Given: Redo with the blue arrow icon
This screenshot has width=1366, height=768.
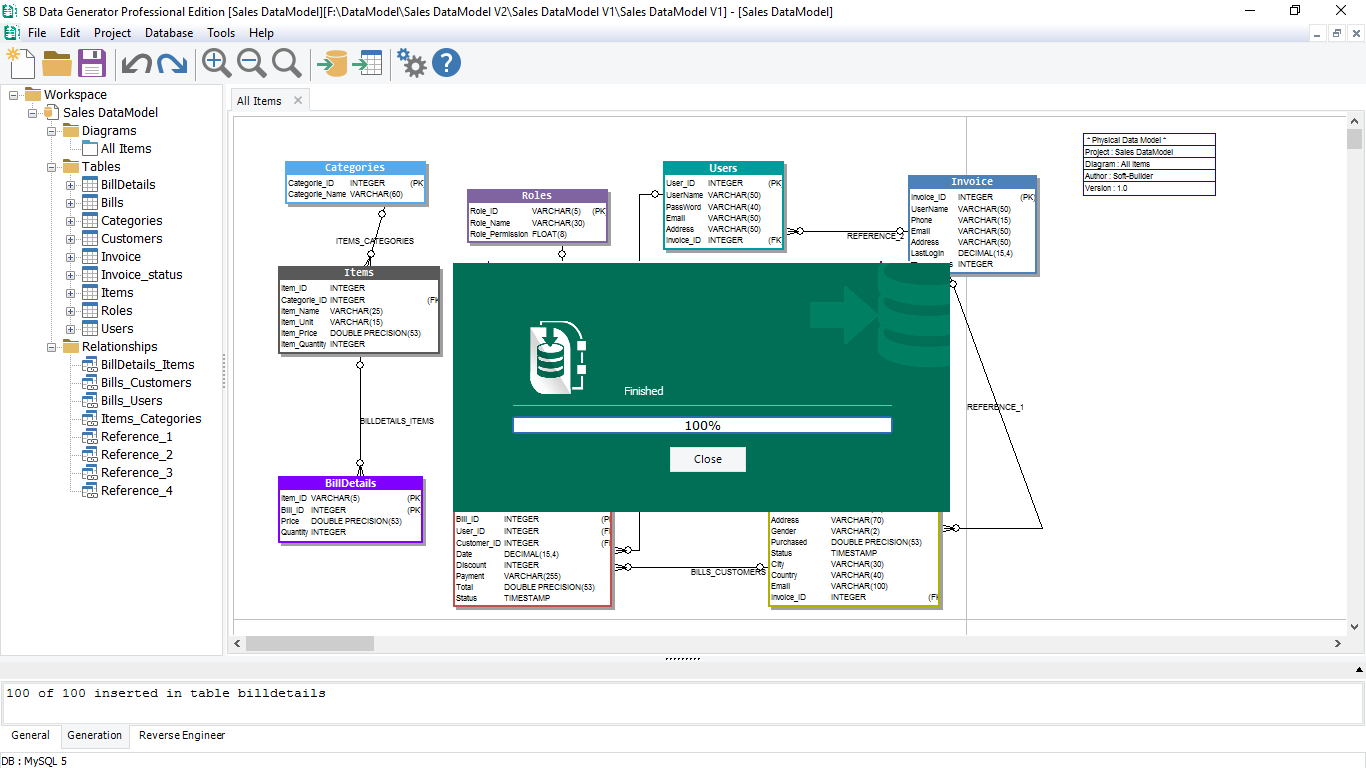Looking at the screenshot, I should [172, 64].
